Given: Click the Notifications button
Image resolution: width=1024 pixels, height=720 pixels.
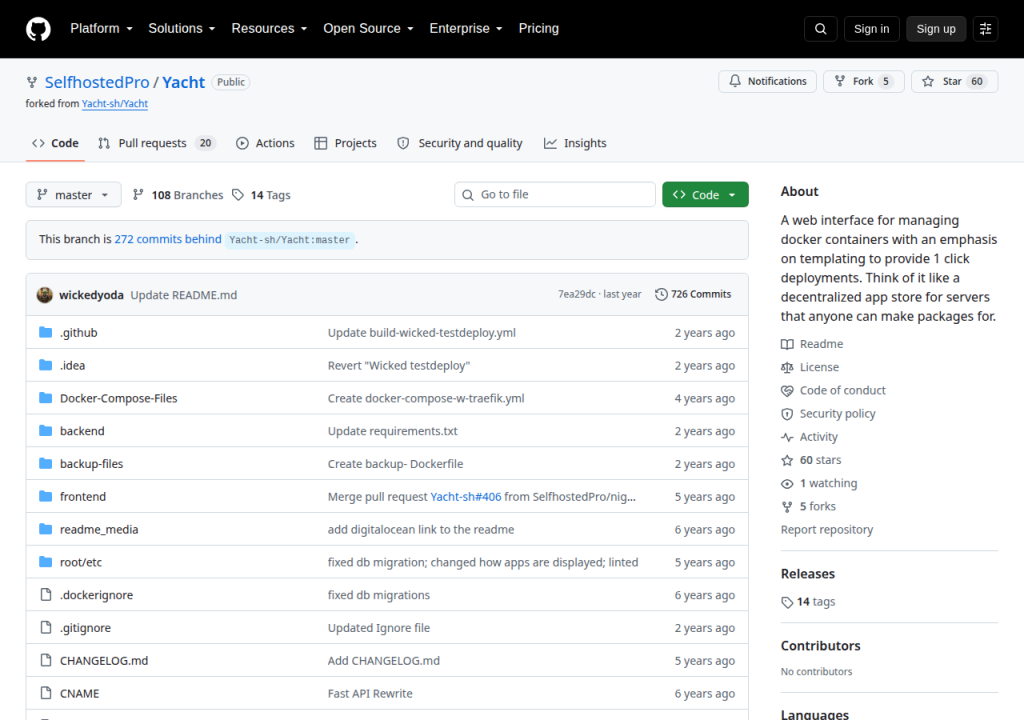Looking at the screenshot, I should click(x=767, y=82).
